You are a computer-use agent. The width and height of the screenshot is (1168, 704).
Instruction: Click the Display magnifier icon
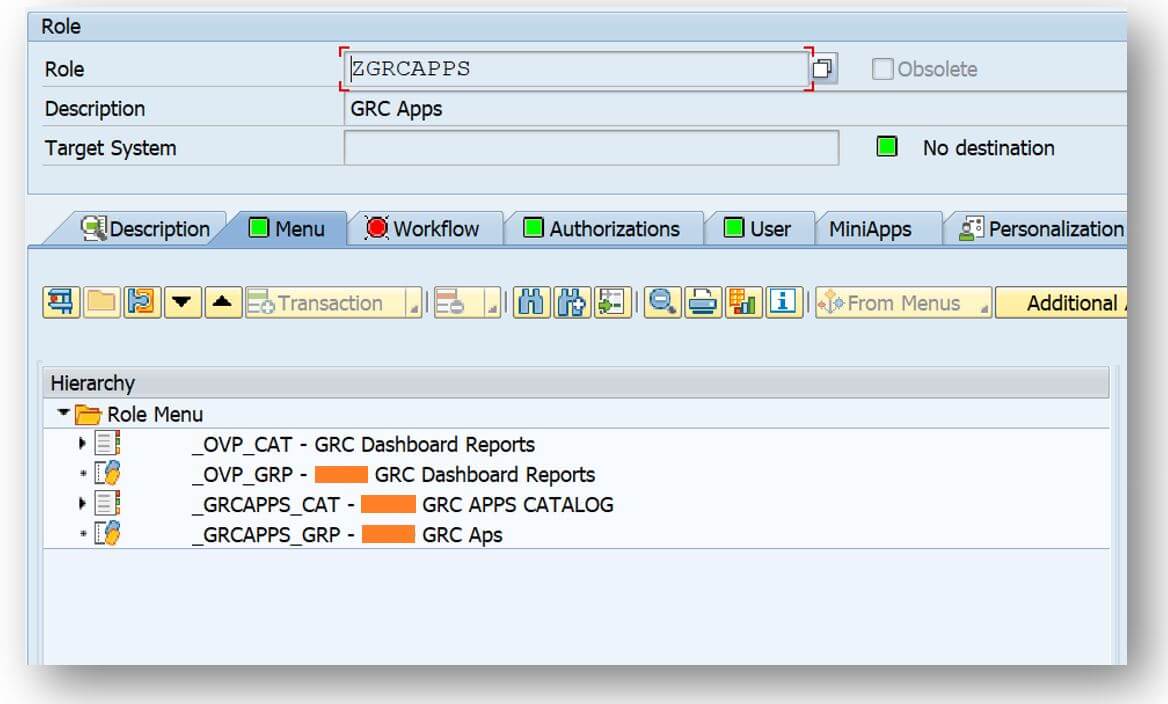pyautogui.click(x=662, y=302)
